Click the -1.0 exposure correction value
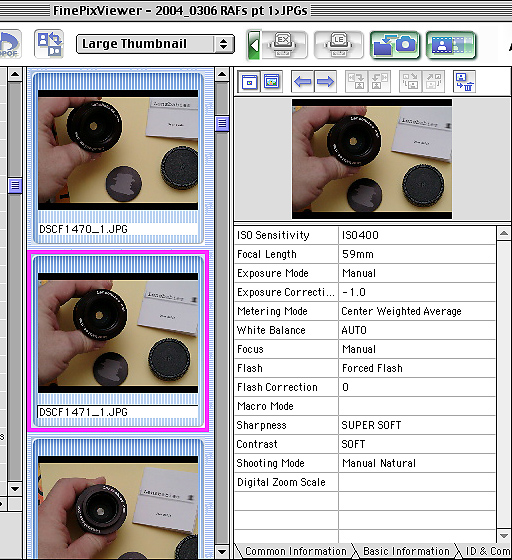 pos(417,292)
